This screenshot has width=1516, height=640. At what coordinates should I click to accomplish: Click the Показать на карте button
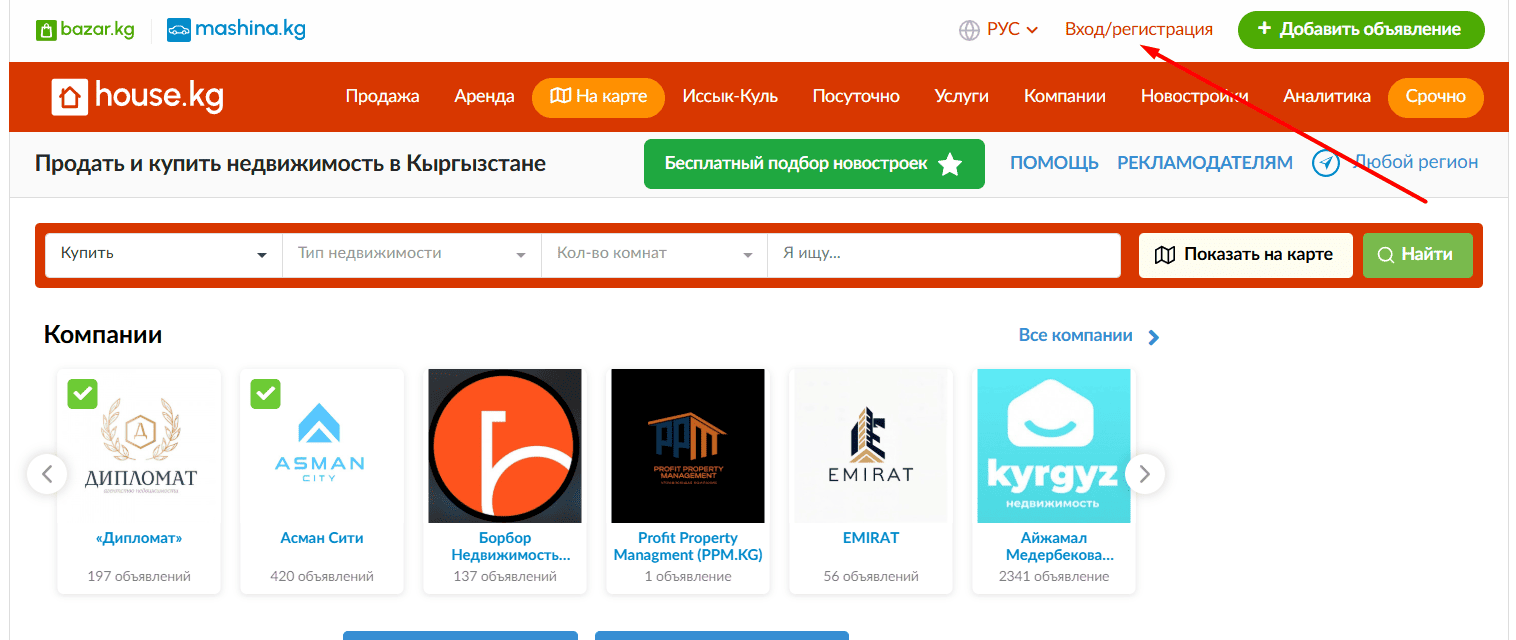[1245, 255]
